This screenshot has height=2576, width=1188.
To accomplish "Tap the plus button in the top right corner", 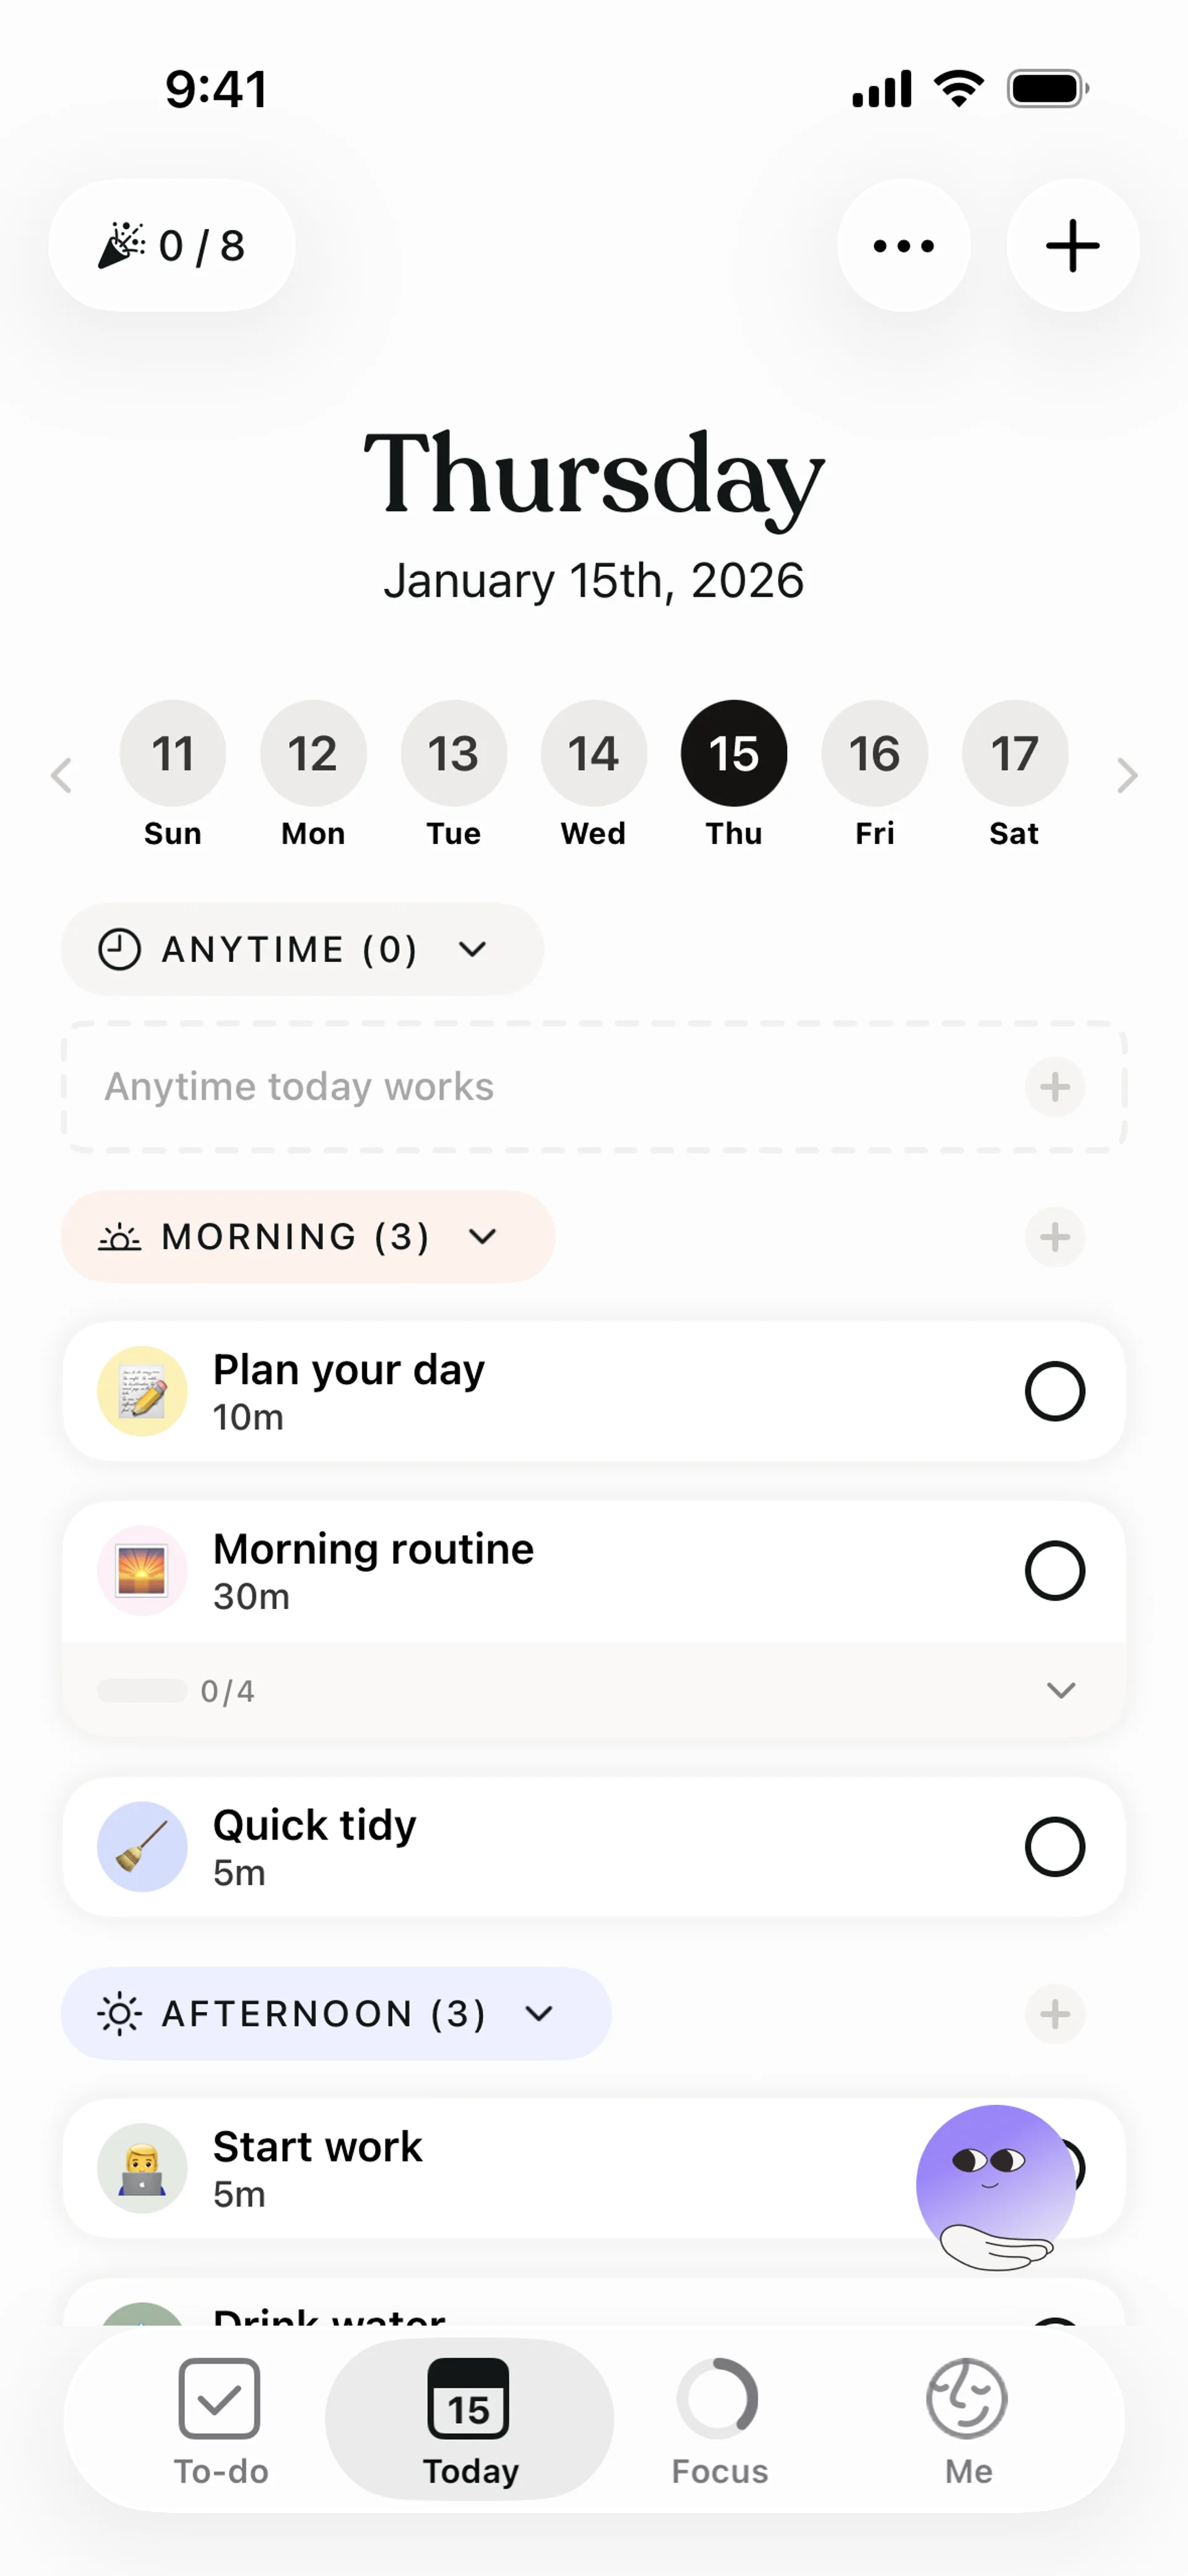I will tap(1072, 245).
